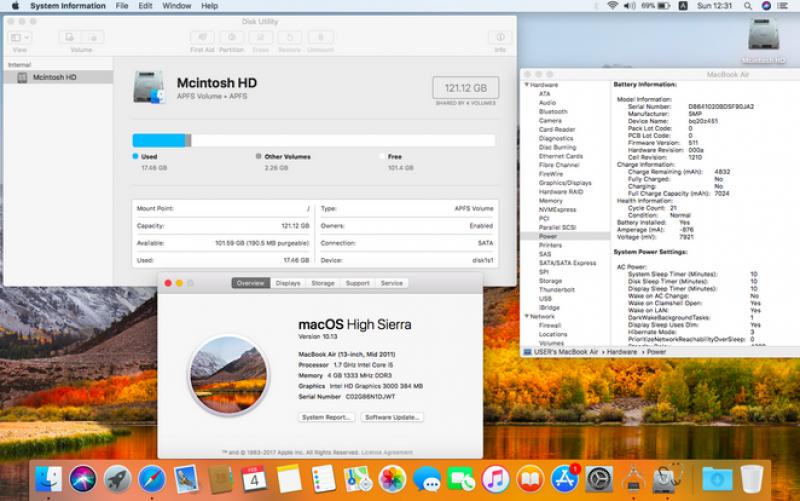This screenshot has height=501, width=800.
Task: Open Finder from the Dock
Action: click(48, 479)
